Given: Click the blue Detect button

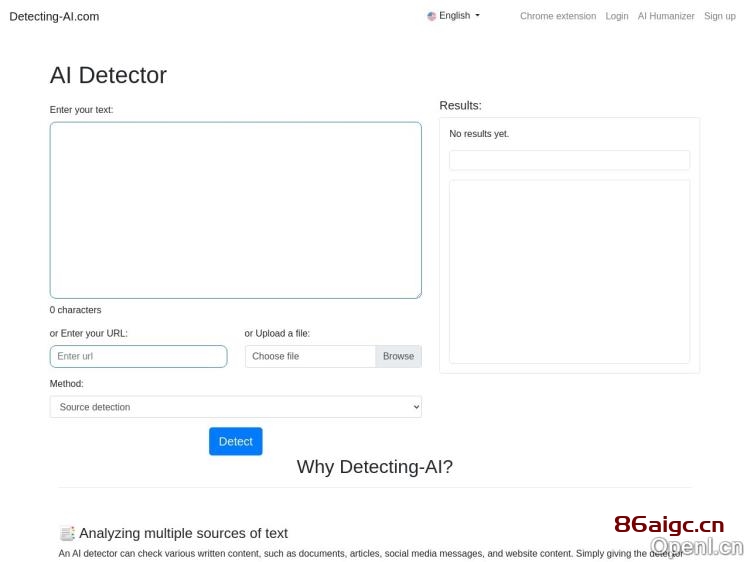Looking at the screenshot, I should pyautogui.click(x=235, y=441).
